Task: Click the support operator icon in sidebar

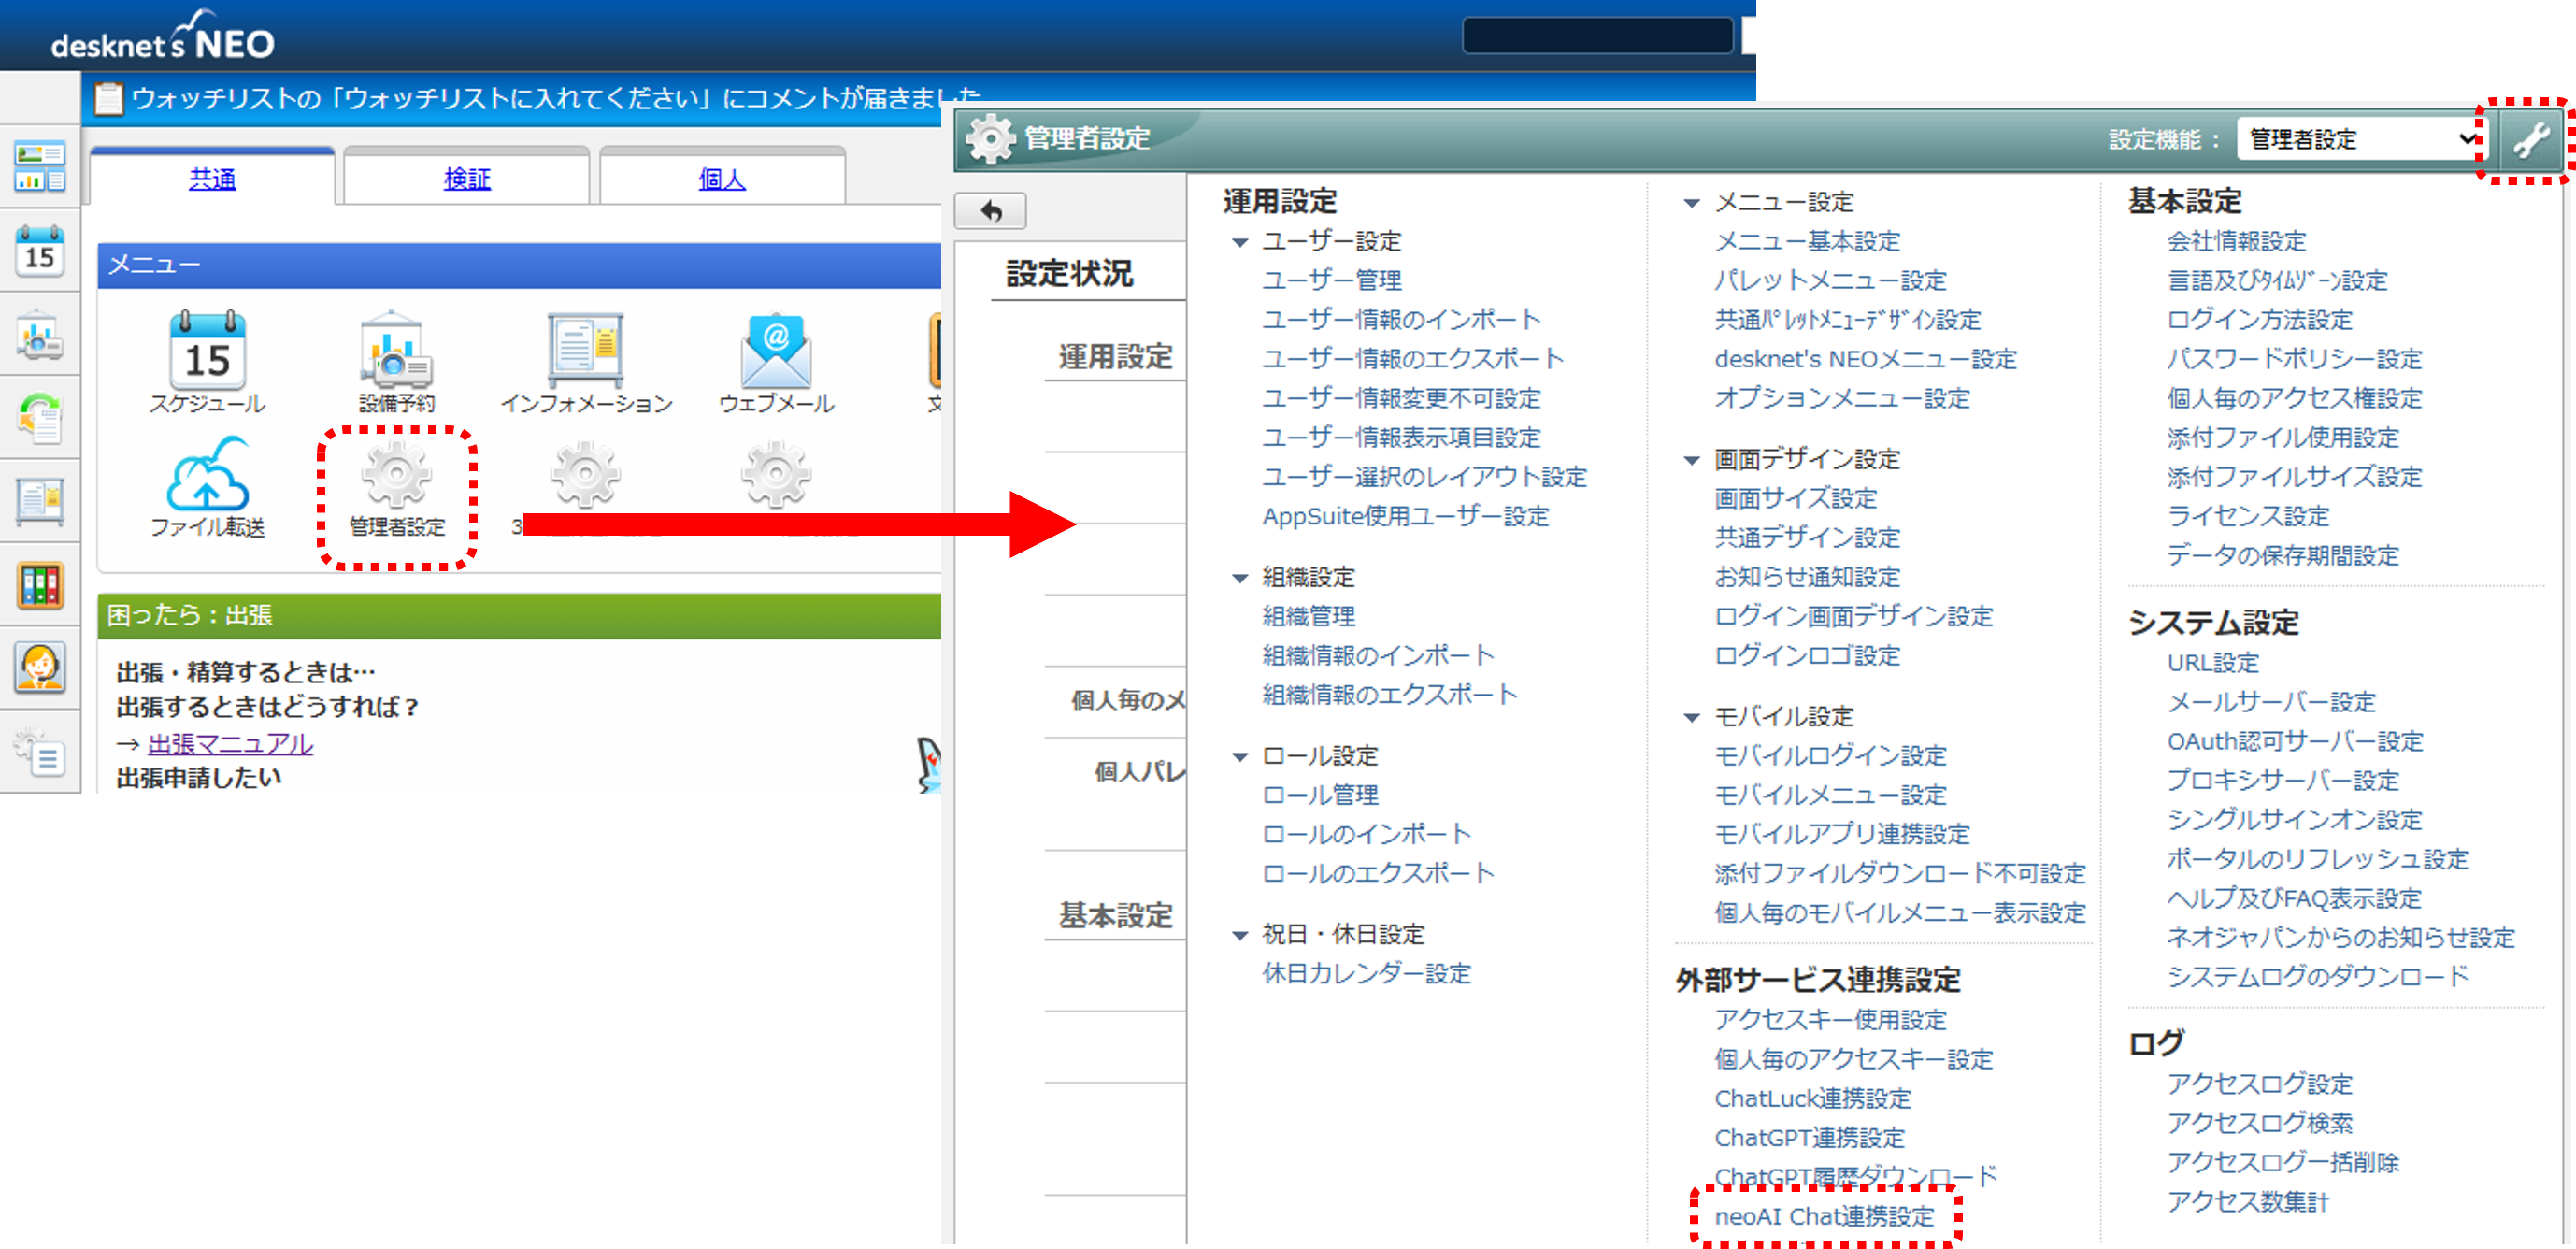Action: pyautogui.click(x=40, y=667)
